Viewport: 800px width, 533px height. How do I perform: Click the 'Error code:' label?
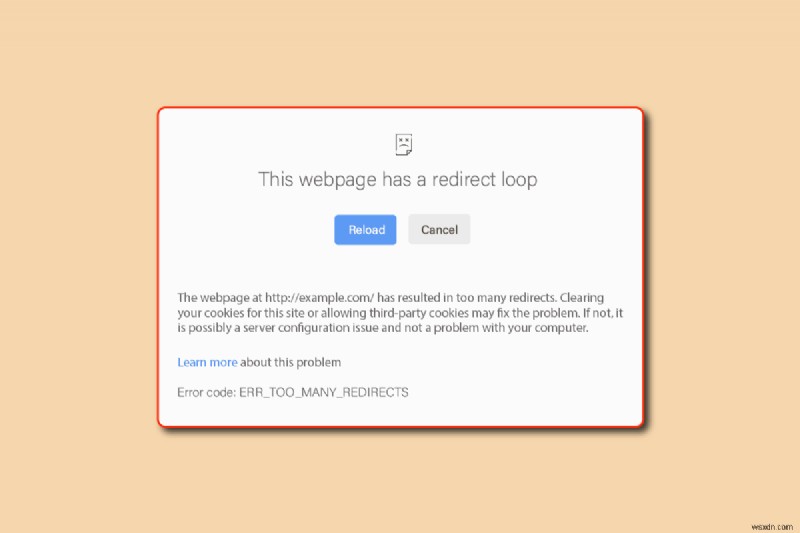coord(207,392)
